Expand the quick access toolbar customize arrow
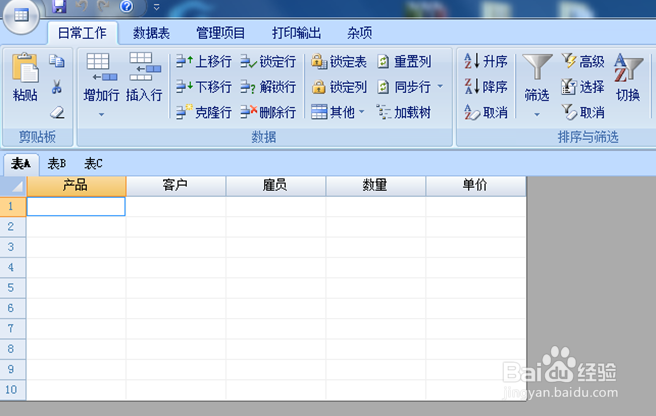Image resolution: width=656 pixels, height=416 pixels. click(156, 7)
